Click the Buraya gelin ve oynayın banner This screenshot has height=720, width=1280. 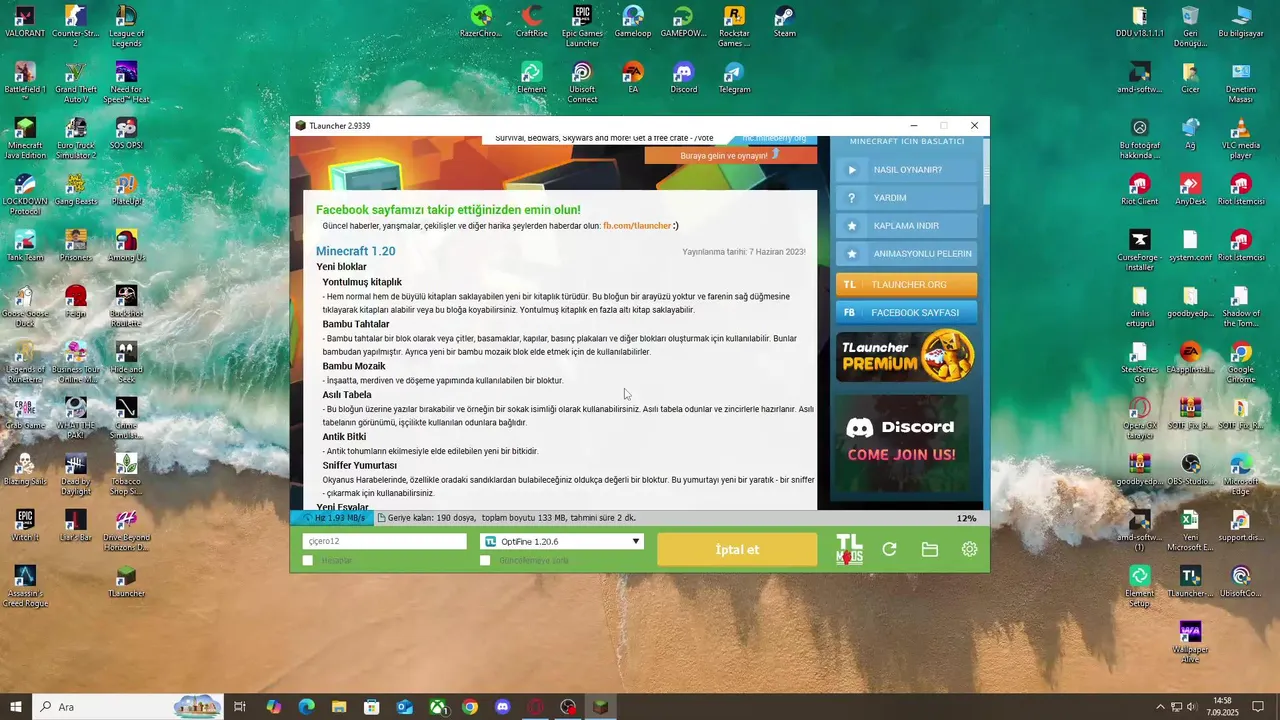[730, 155]
